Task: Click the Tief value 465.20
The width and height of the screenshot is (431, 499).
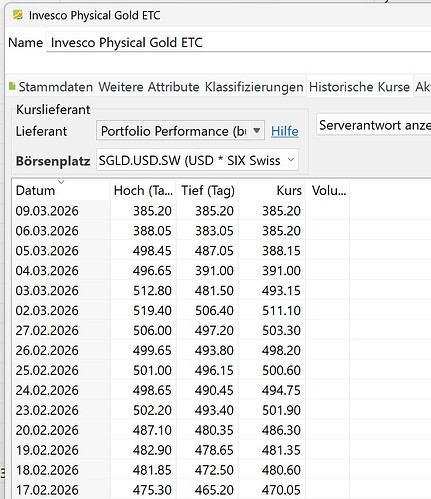Action: coord(214,490)
